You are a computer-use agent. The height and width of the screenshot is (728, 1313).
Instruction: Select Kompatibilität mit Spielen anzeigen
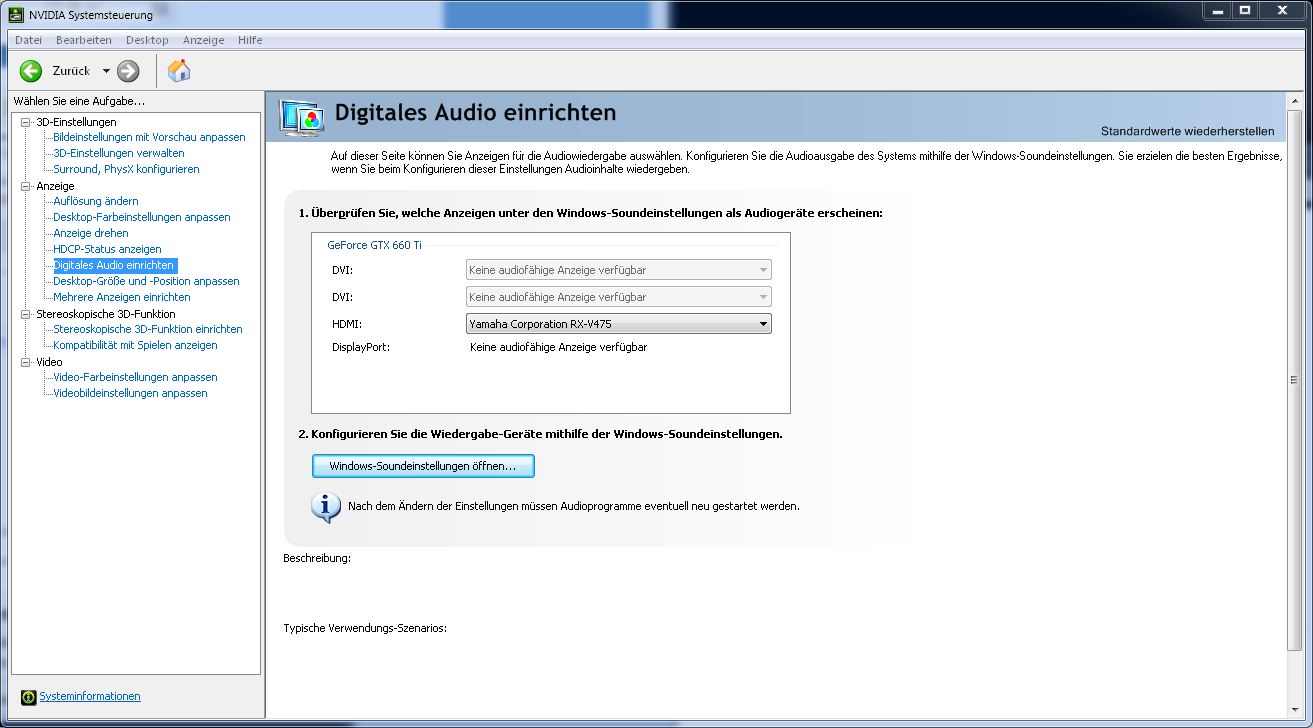135,345
